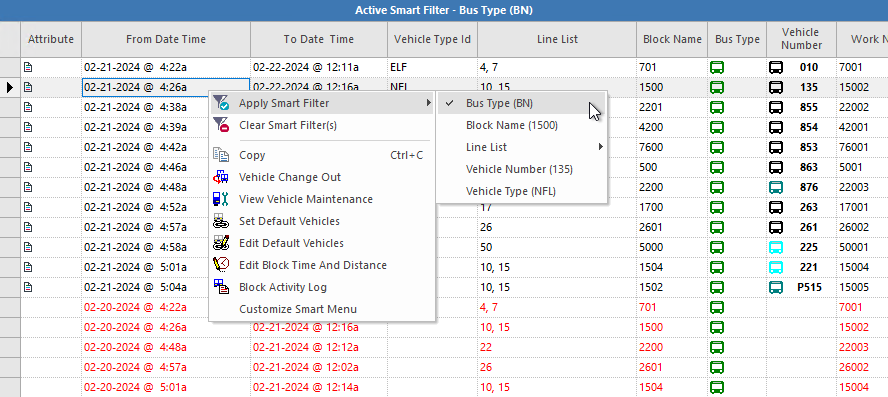The width and height of the screenshot is (888, 397).
Task: Click the focused cell 02-21-2024 @ 4:26a
Action: click(x=166, y=88)
